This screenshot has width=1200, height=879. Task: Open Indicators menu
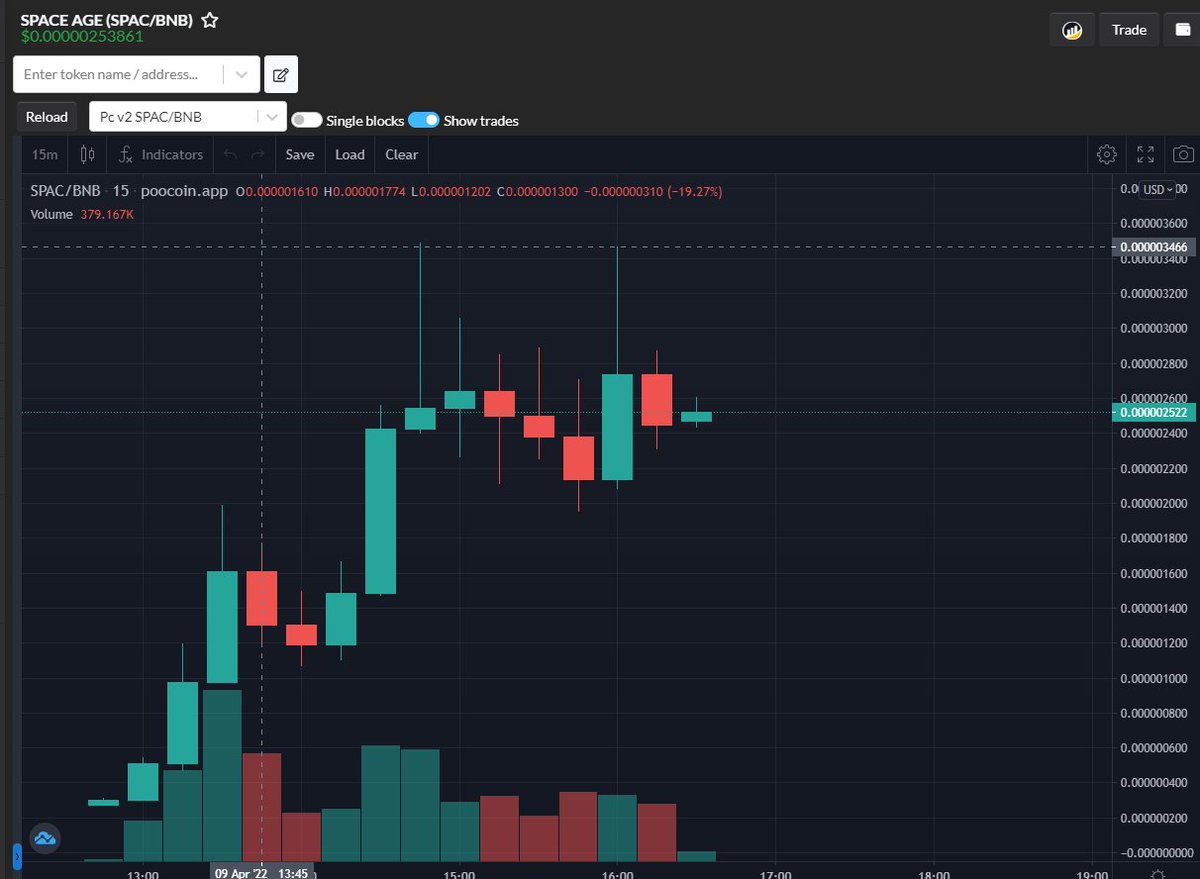tap(161, 154)
